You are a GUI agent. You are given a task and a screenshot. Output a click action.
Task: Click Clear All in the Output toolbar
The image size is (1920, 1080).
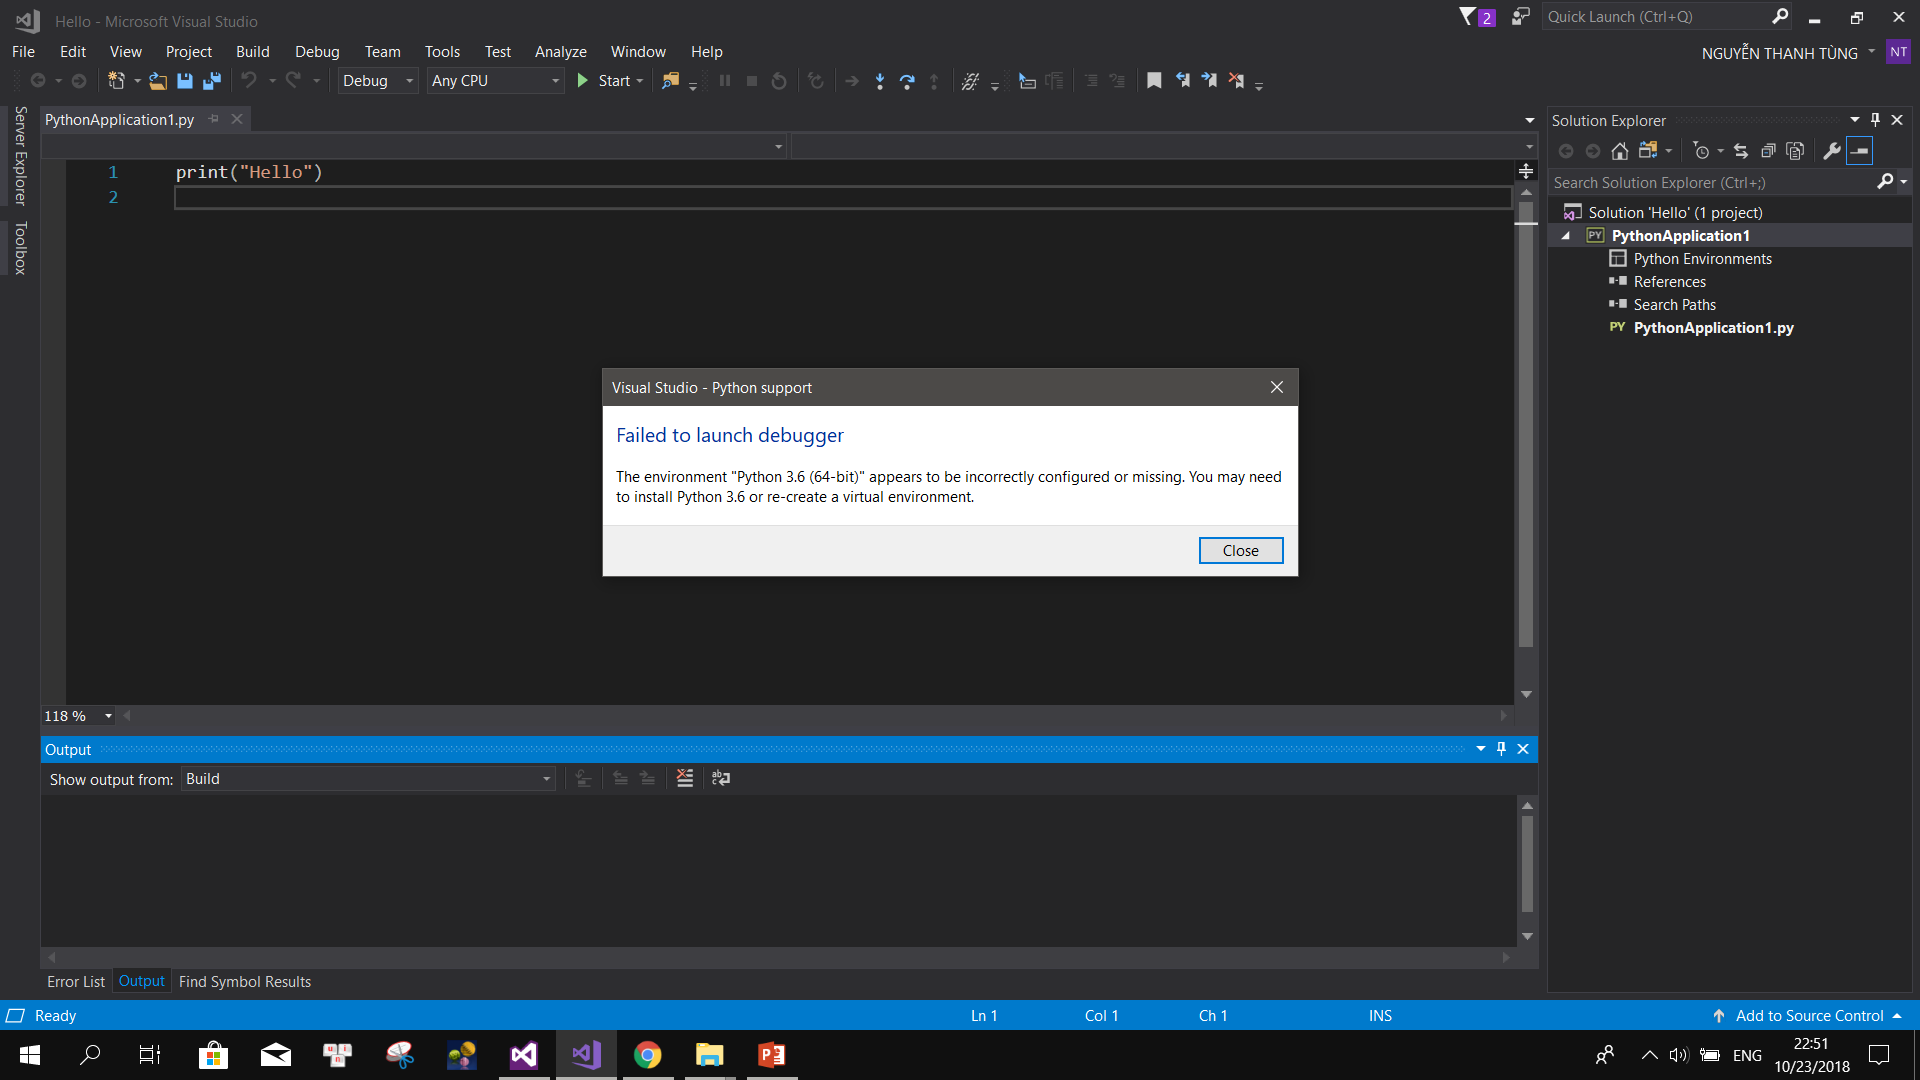point(685,778)
